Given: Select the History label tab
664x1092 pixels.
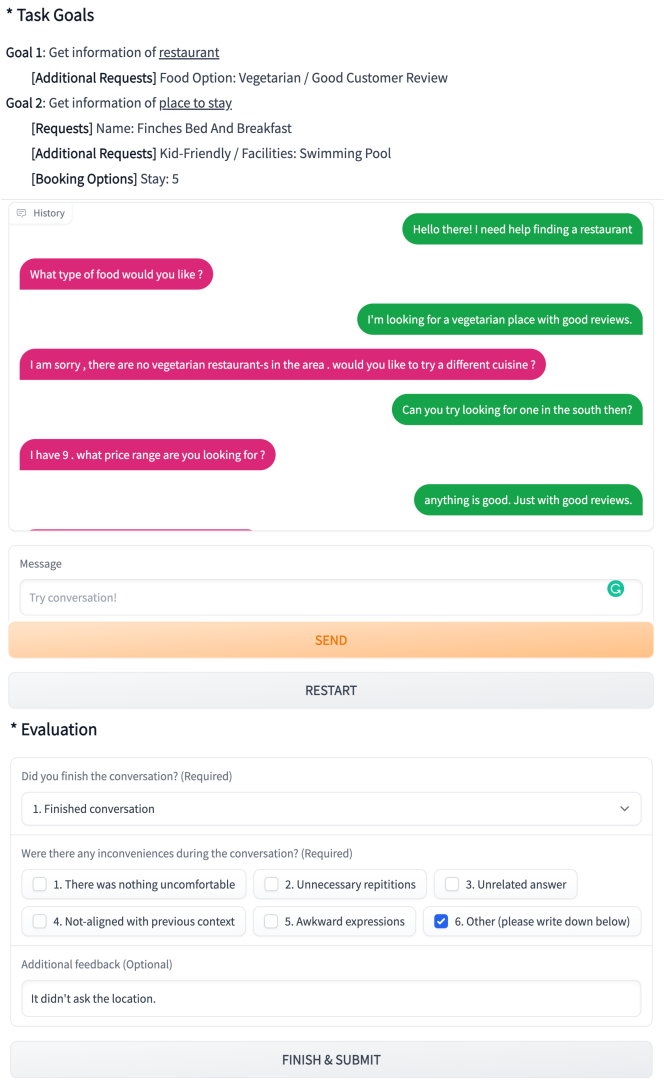Looking at the screenshot, I should [48, 213].
